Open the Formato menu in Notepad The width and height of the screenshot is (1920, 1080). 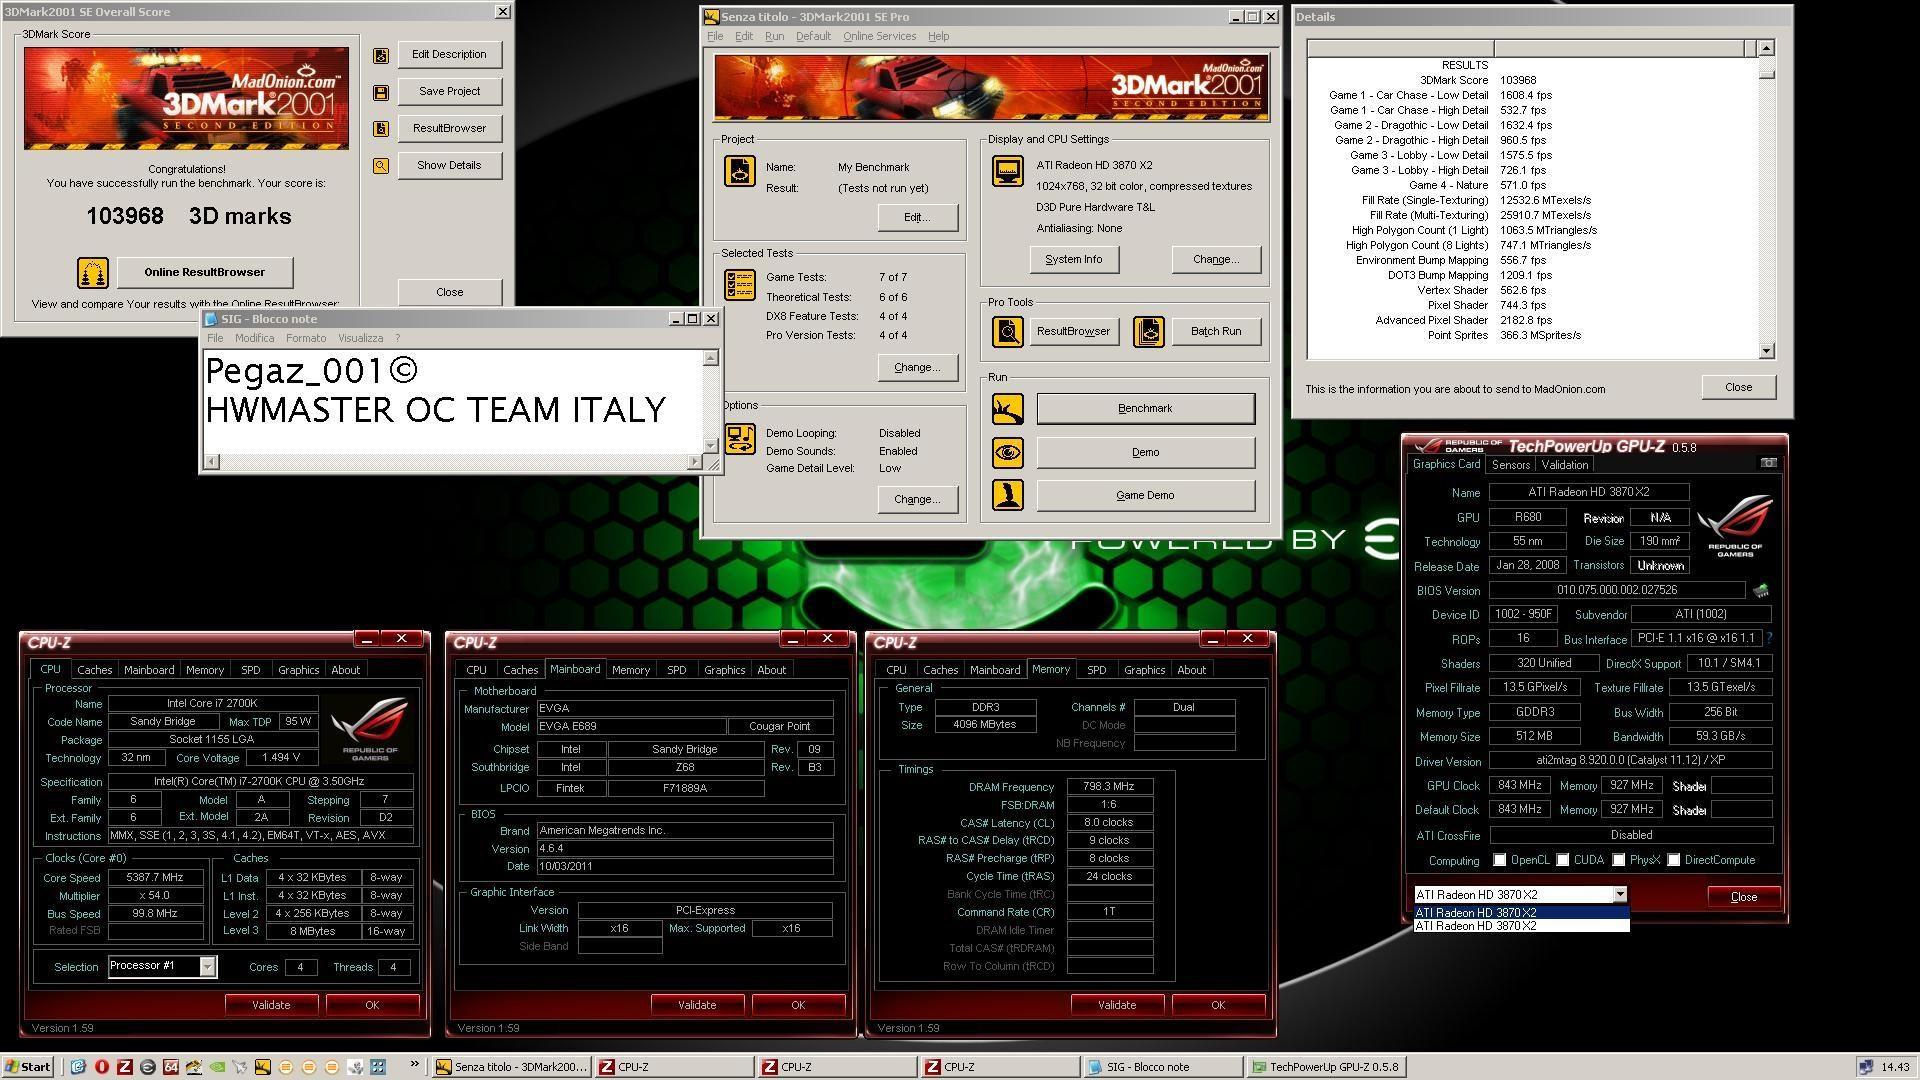click(x=306, y=338)
